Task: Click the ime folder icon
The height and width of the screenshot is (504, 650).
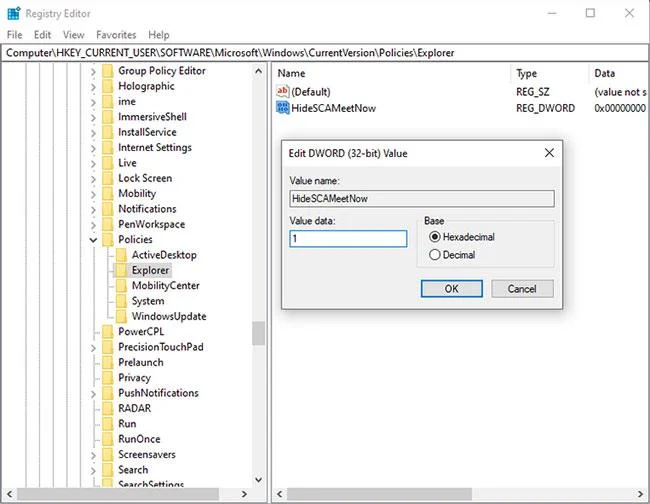Action: (108, 102)
